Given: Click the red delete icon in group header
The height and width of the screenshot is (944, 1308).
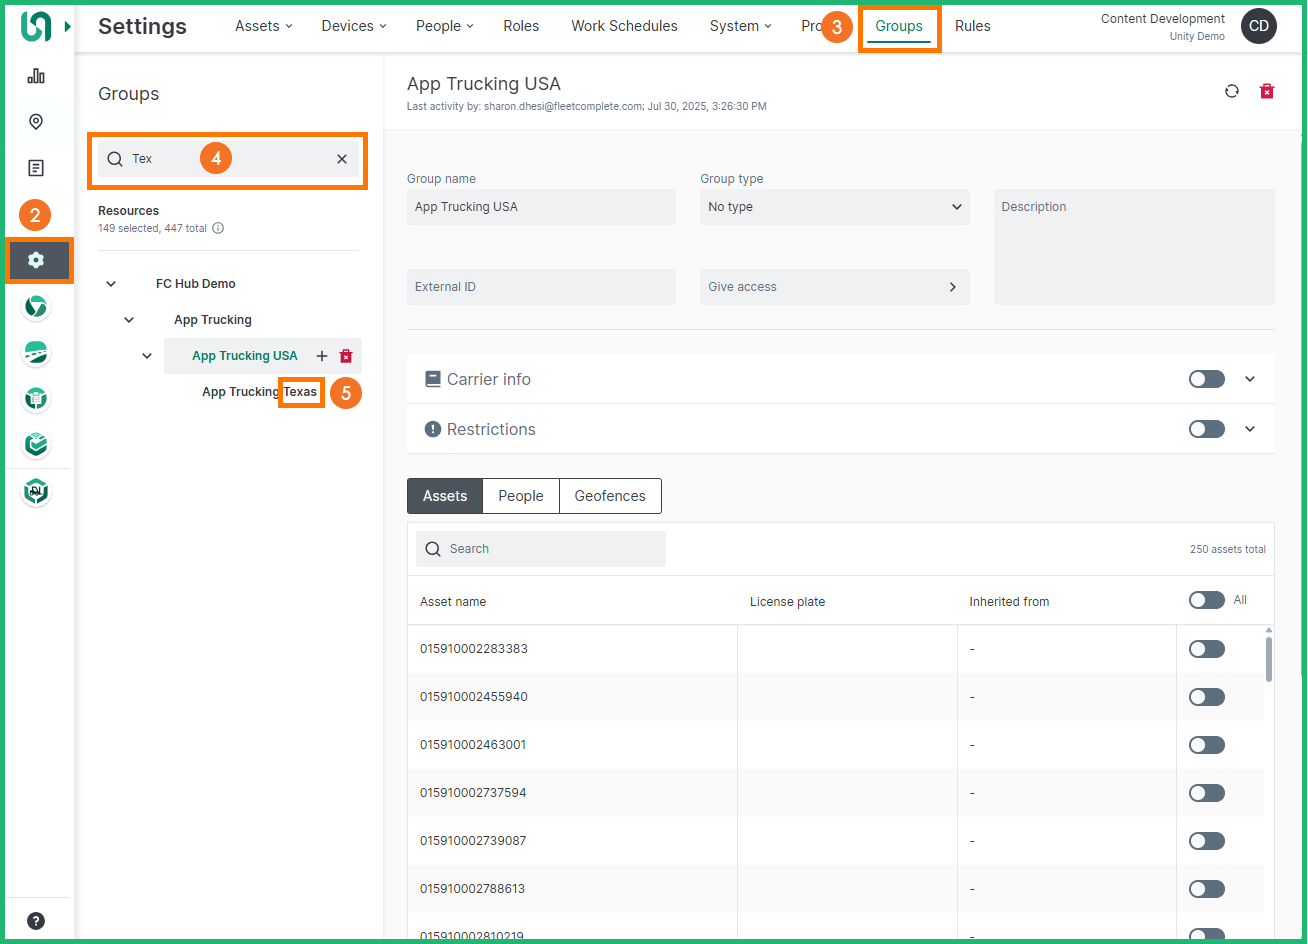Looking at the screenshot, I should [x=1267, y=91].
